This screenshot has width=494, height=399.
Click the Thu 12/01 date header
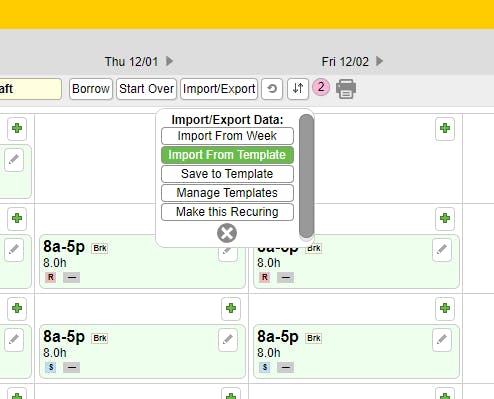pos(131,62)
